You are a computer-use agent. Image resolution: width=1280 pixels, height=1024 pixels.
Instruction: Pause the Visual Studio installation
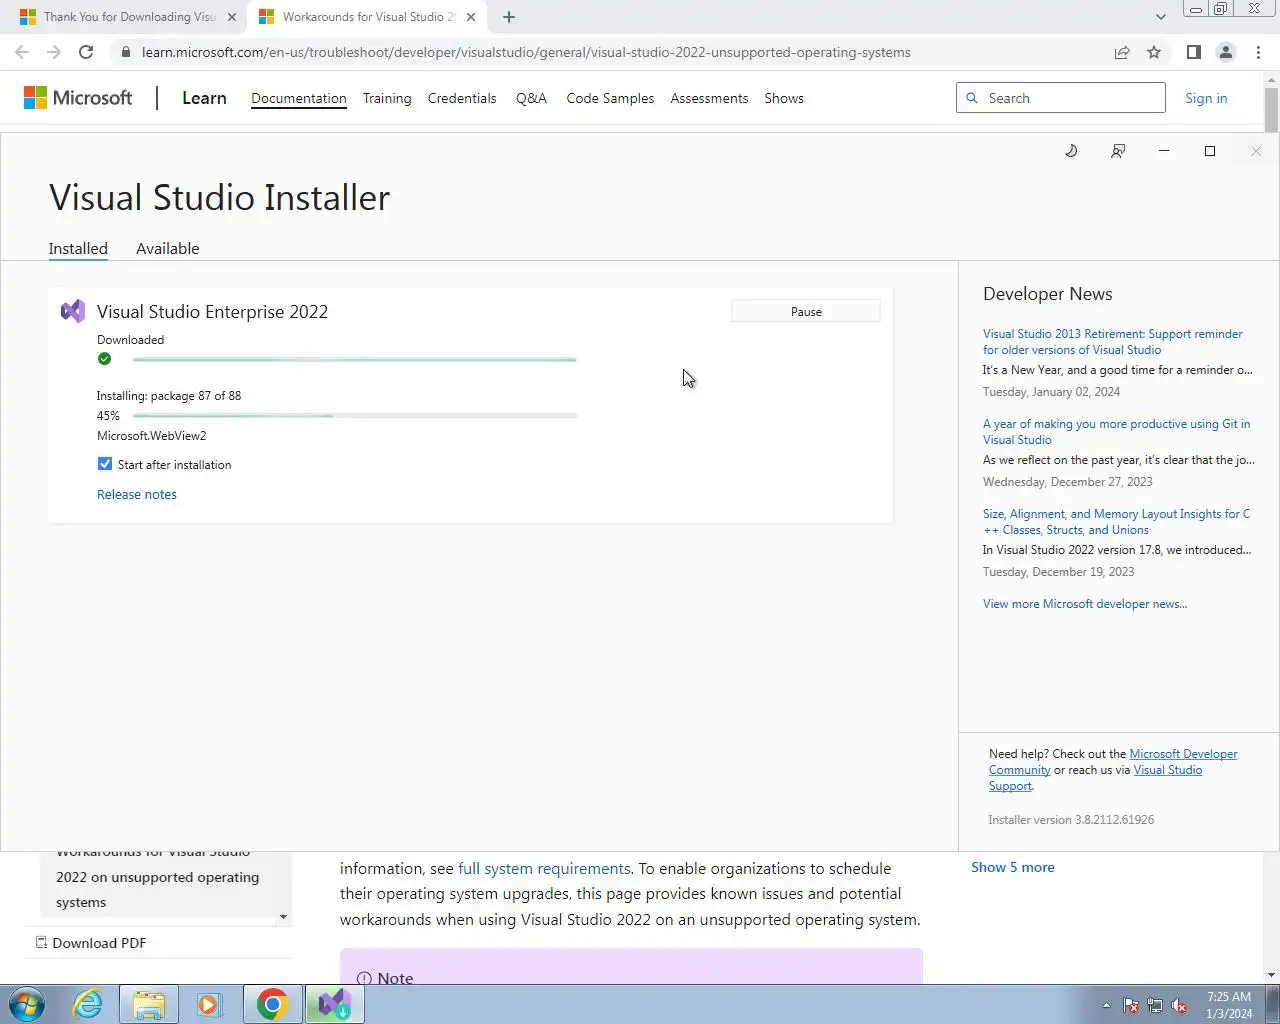(806, 312)
